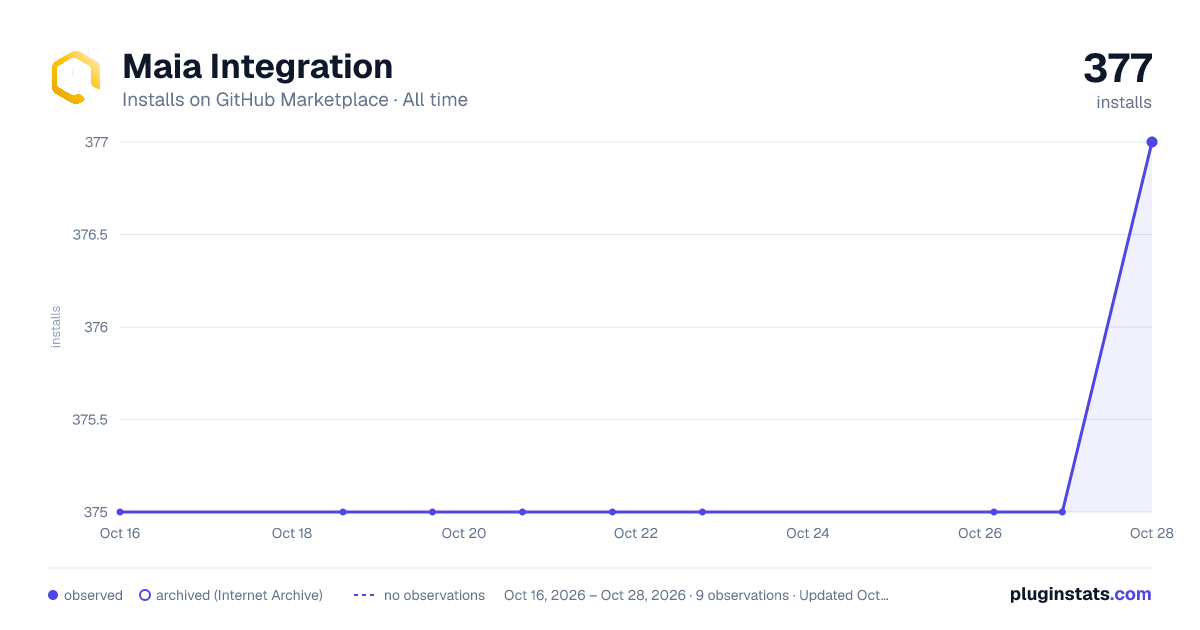Select the data point at 377 on Oct 28
The height and width of the screenshot is (630, 1200).
coord(1152,142)
